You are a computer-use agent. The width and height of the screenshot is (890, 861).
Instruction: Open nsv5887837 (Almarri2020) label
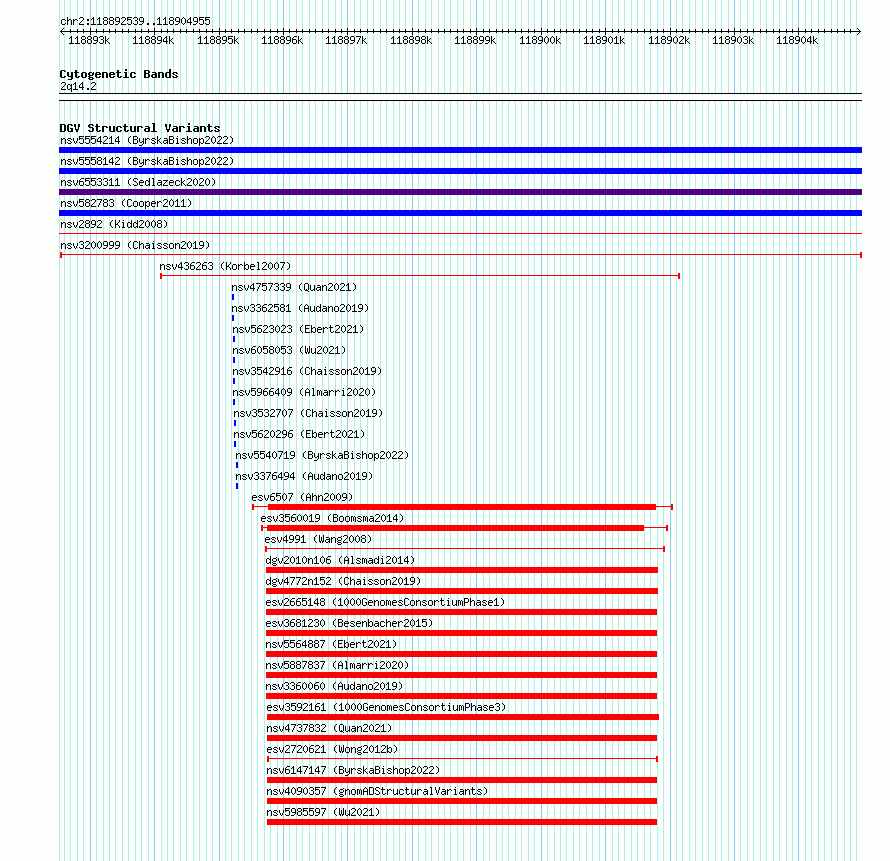click(337, 665)
